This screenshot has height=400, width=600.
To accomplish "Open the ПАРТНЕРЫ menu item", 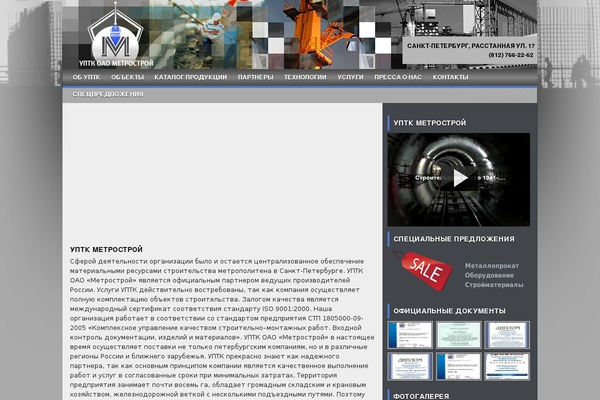I will [x=256, y=77].
